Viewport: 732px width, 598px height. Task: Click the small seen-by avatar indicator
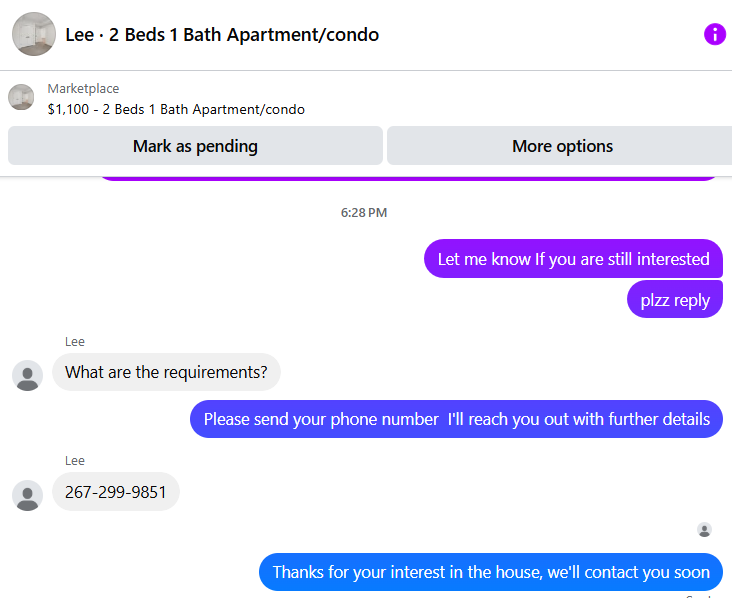(x=704, y=530)
